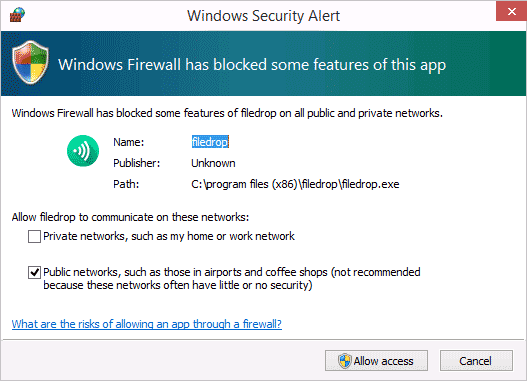Click the Public networks description text
Viewport: 527px width, 381px height.
[x=232, y=279]
